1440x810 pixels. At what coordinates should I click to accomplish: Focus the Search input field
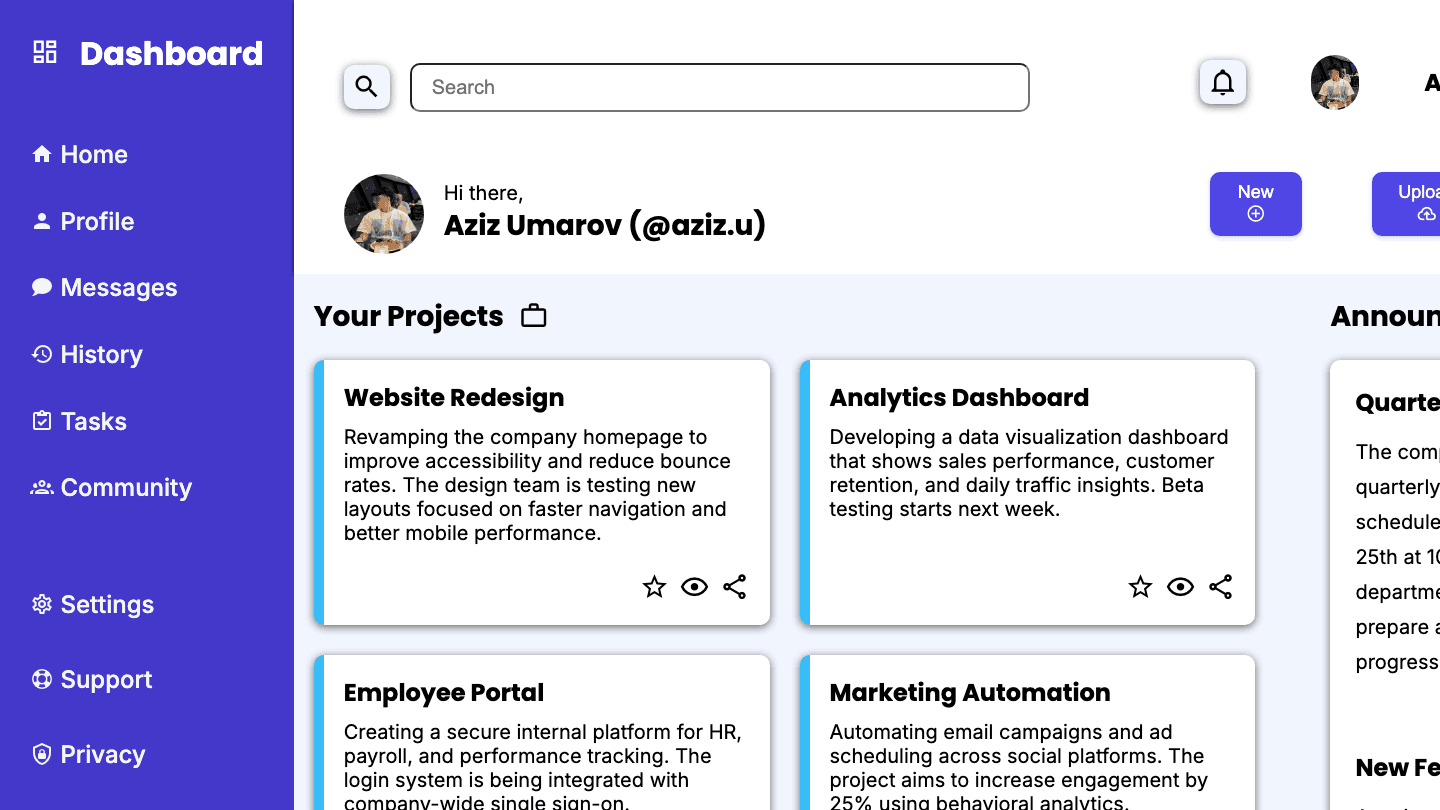[x=720, y=87]
